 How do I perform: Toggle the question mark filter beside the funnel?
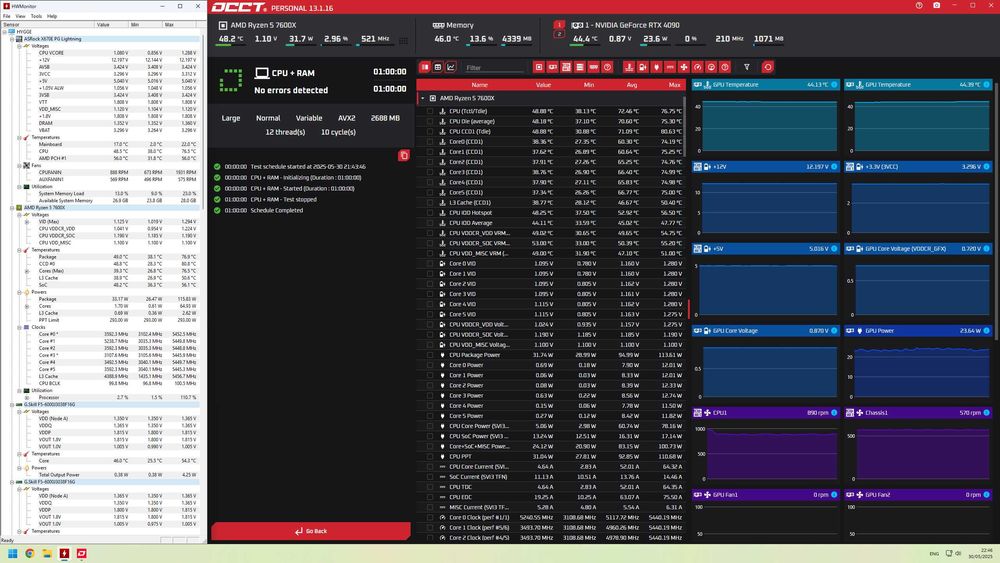[x=724, y=67]
